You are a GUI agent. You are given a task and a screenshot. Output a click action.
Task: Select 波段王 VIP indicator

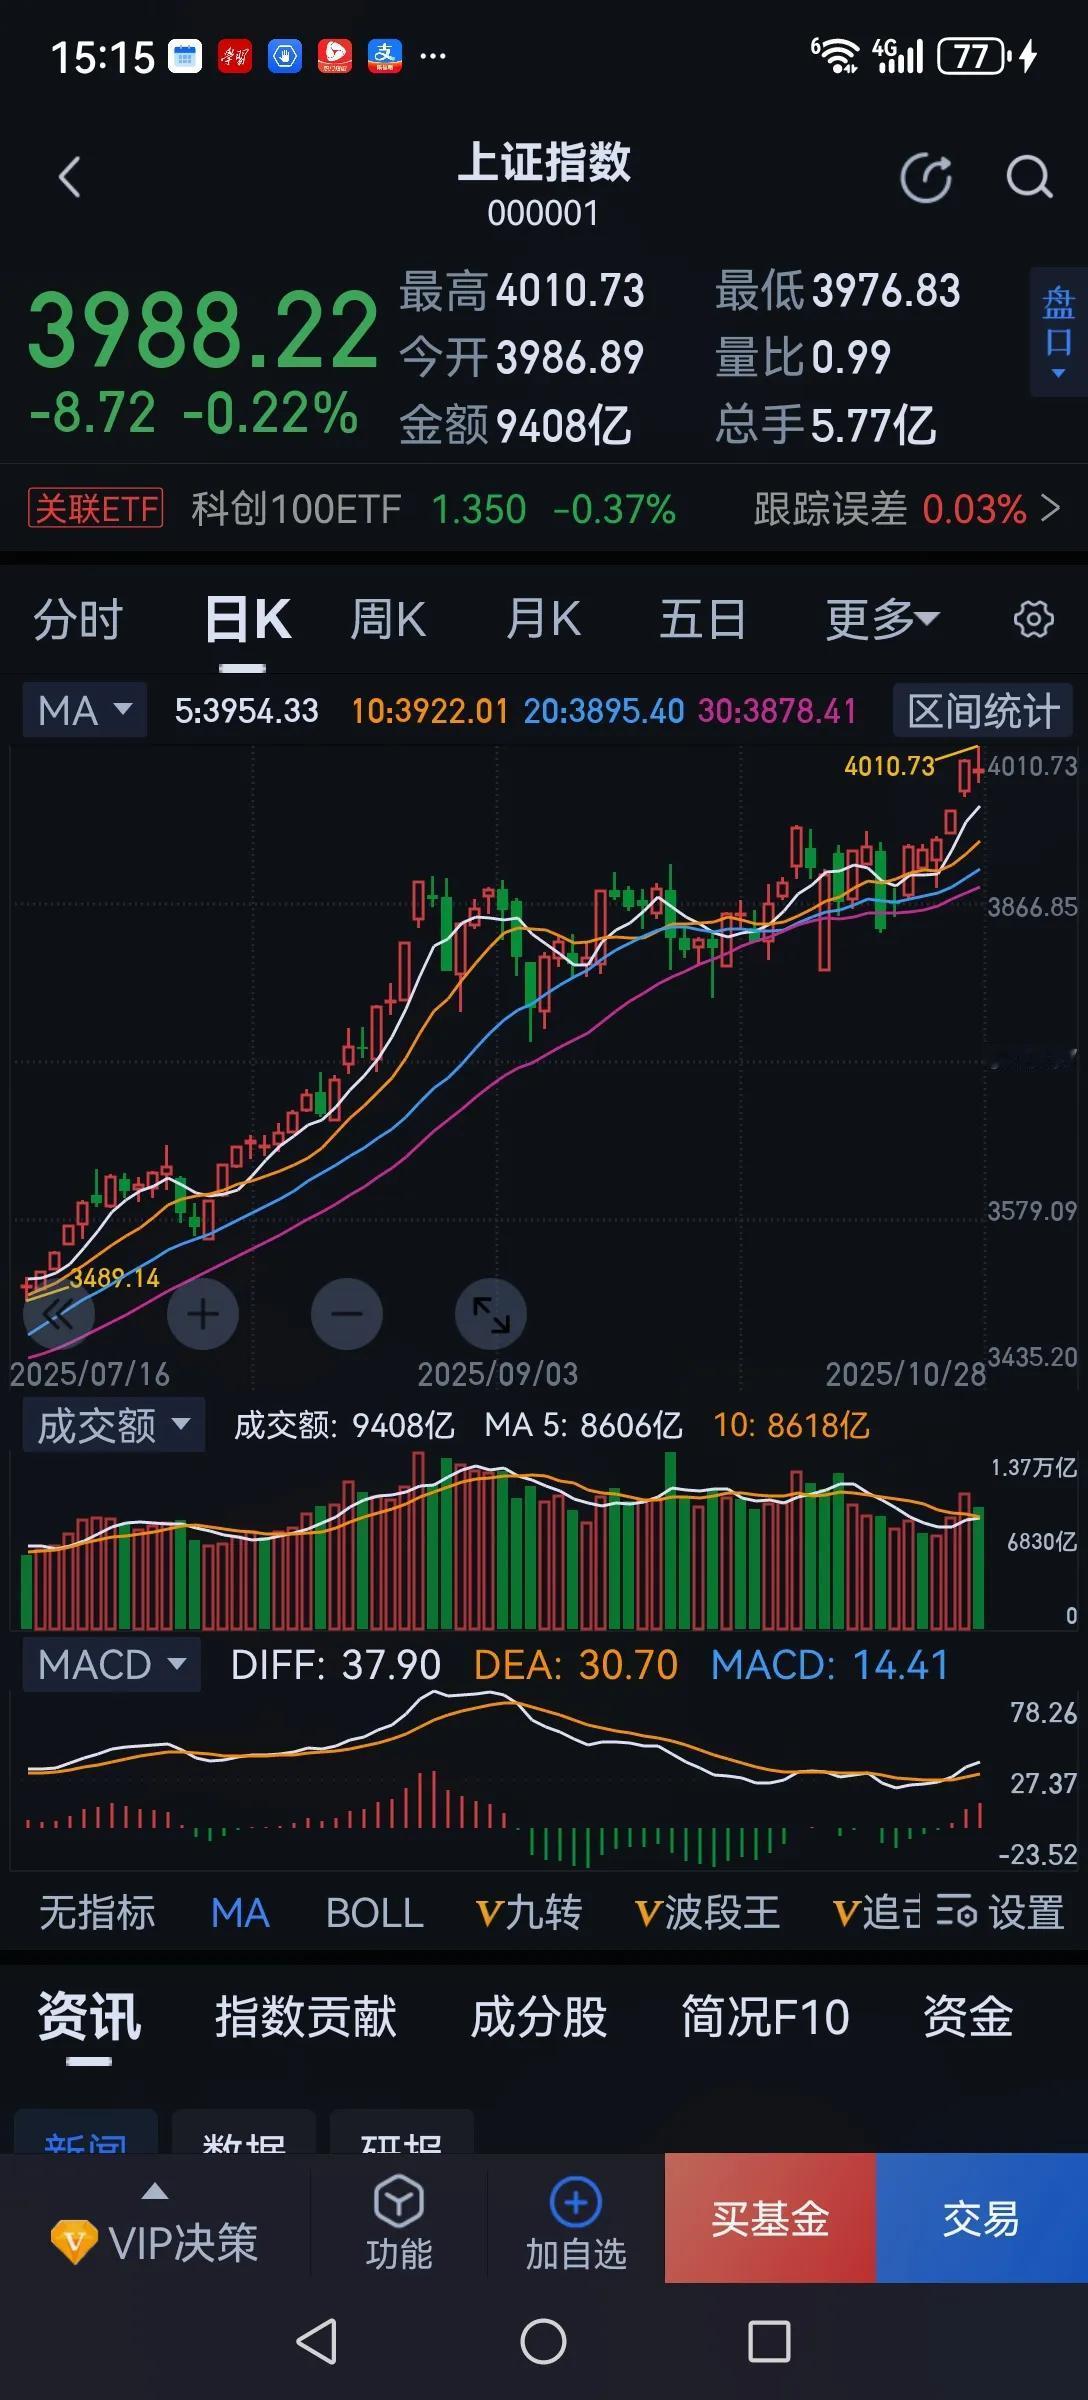[x=708, y=1913]
